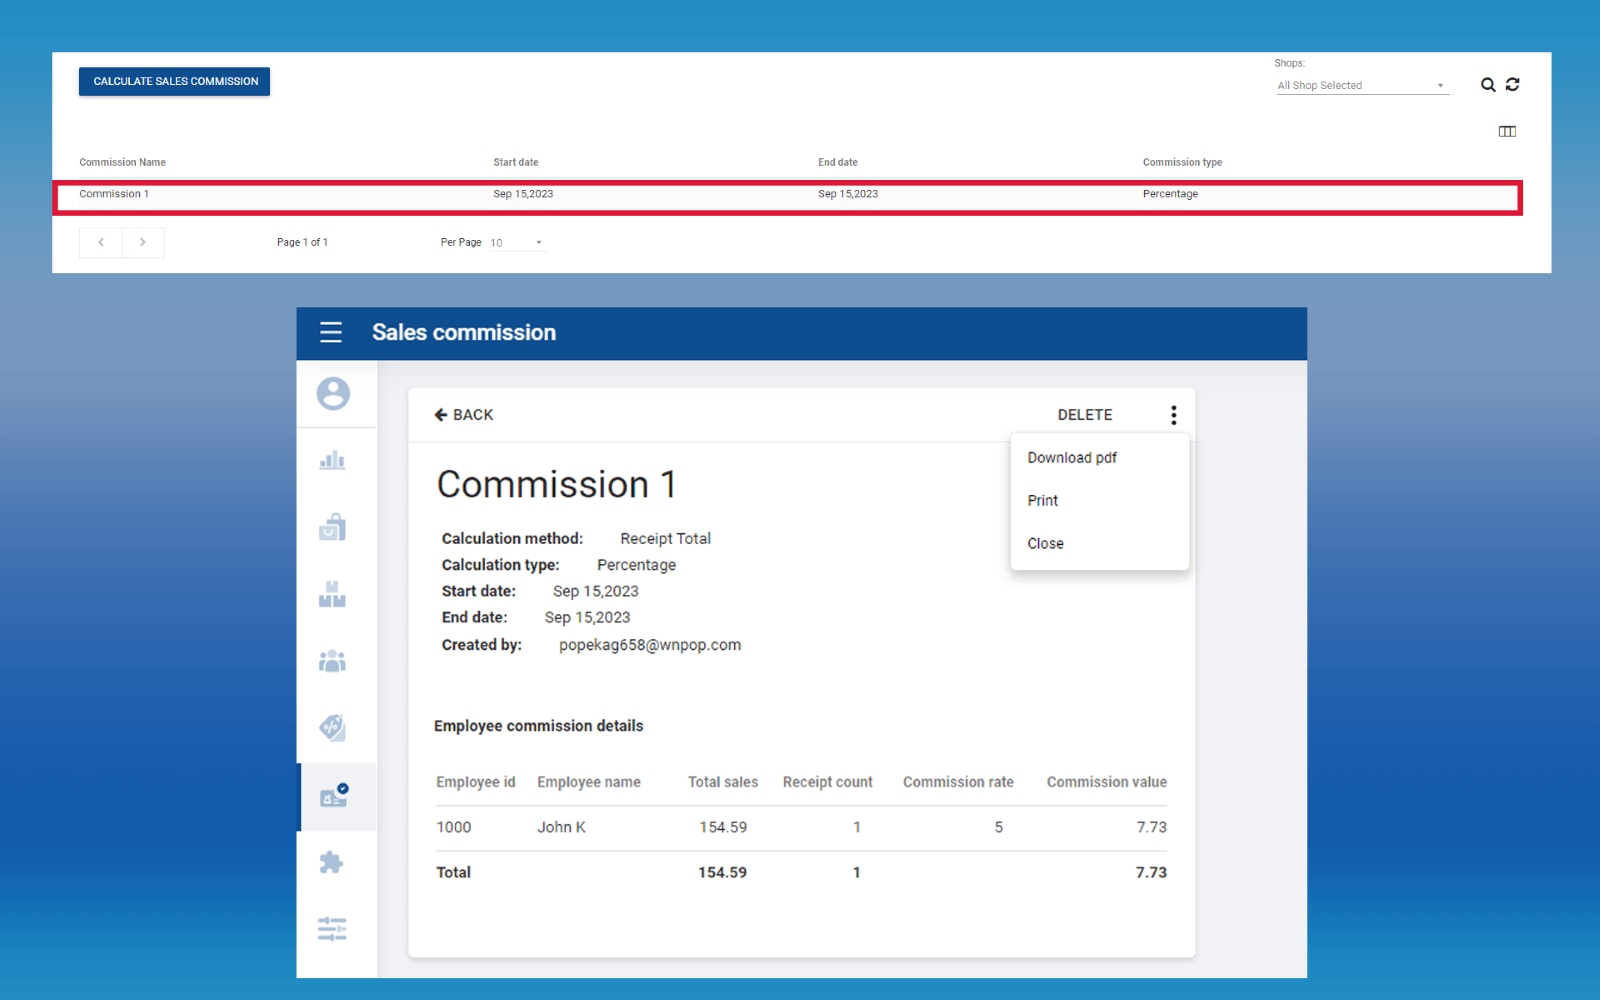Open the bar chart reports icon
The height and width of the screenshot is (1000, 1600).
click(332, 461)
